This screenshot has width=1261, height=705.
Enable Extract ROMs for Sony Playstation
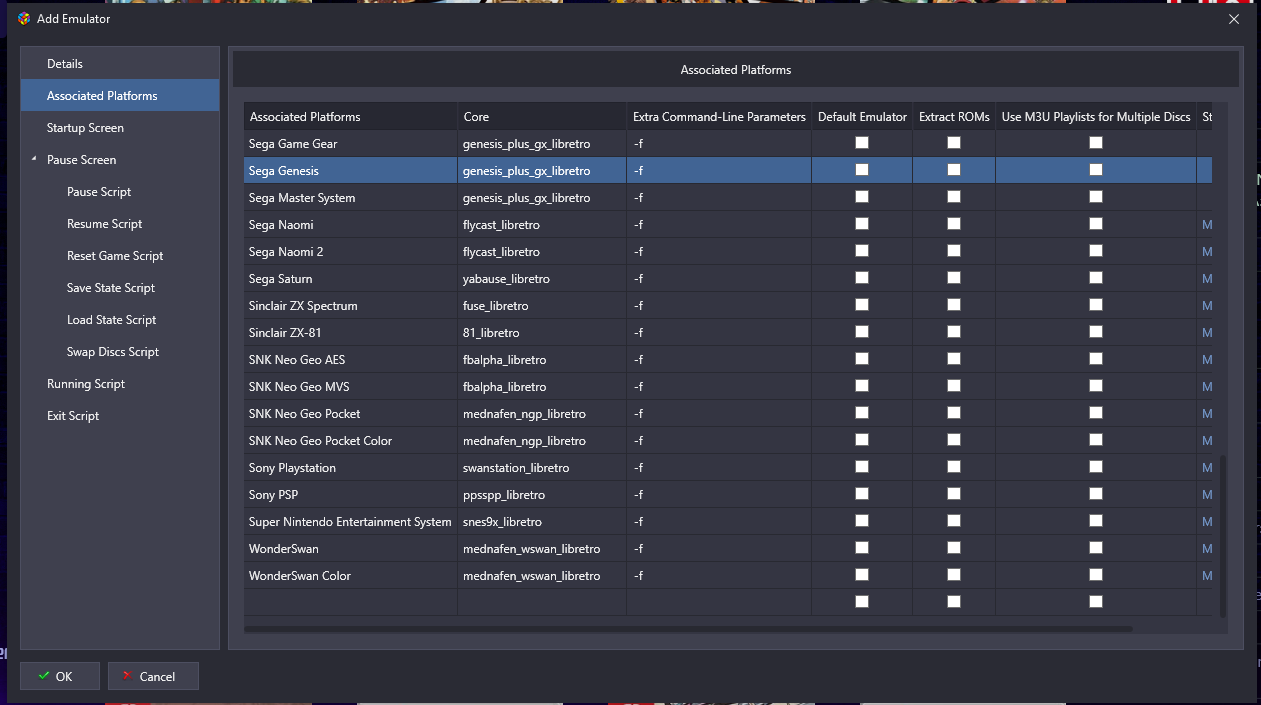point(954,467)
